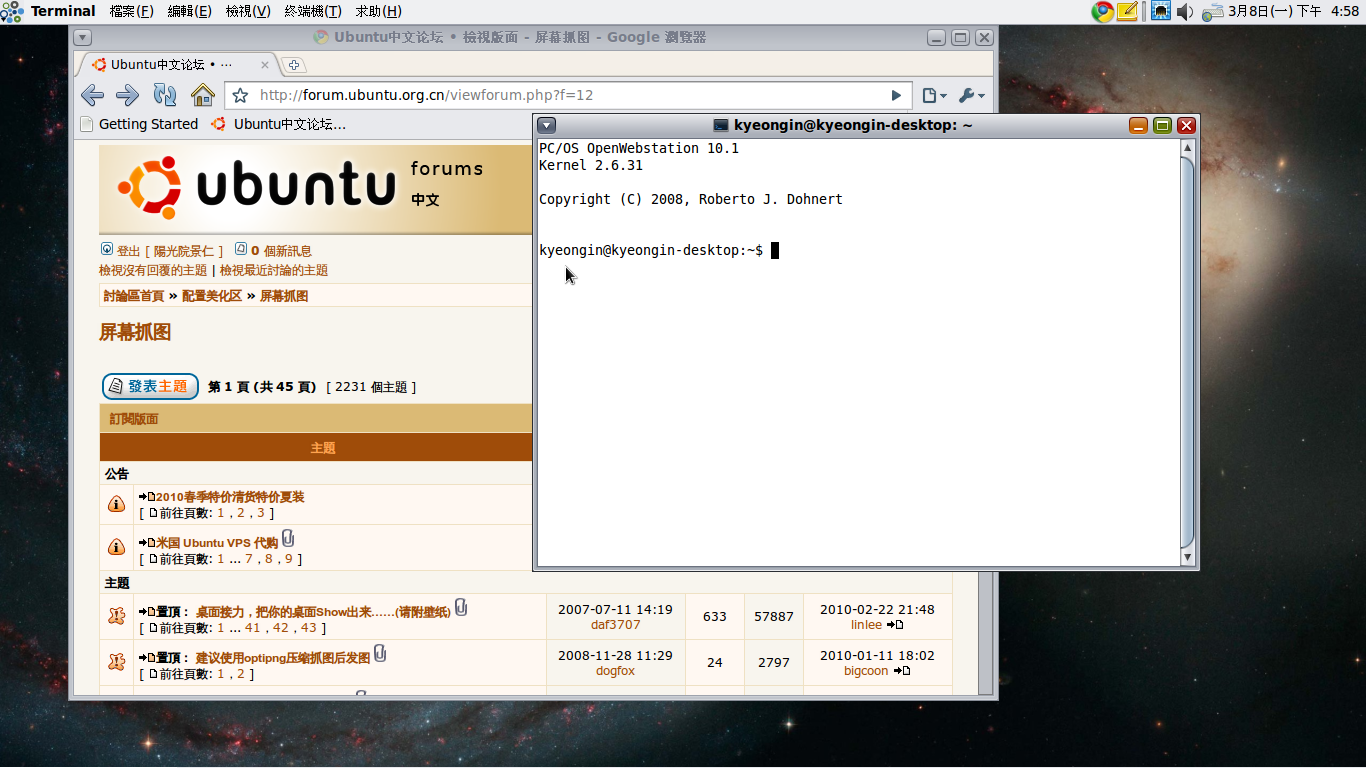The image size is (1366, 768).
Task: Open the 米国 Ubuntu VPS 代购 topic
Action: click(x=217, y=543)
